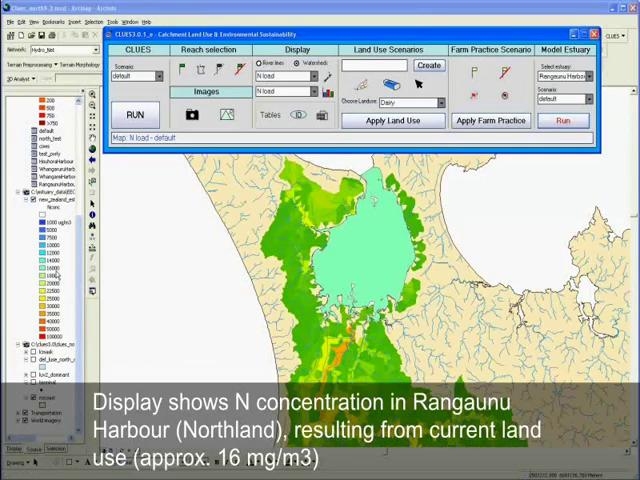Click the black arrow pointer land use tool
Image resolution: width=640 pixels, height=480 pixels.
(x=419, y=85)
